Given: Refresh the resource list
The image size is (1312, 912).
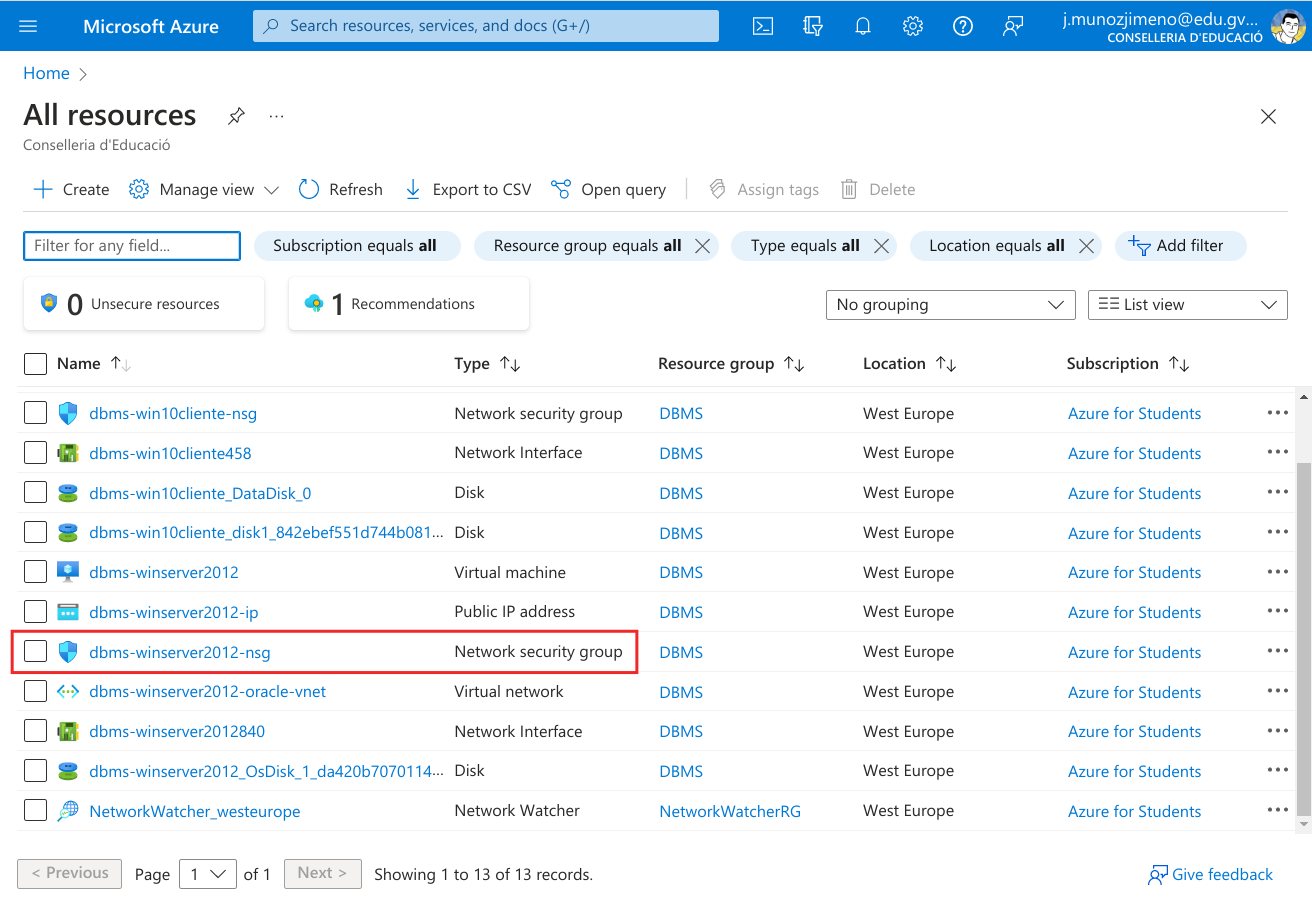Looking at the screenshot, I should [x=341, y=189].
